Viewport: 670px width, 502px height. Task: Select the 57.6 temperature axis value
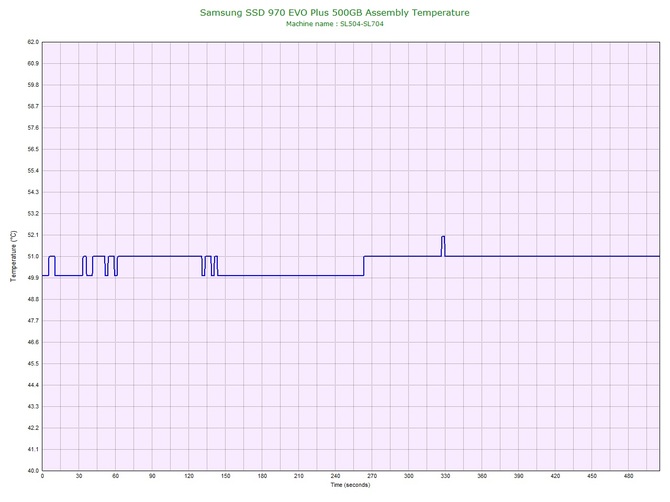point(33,128)
